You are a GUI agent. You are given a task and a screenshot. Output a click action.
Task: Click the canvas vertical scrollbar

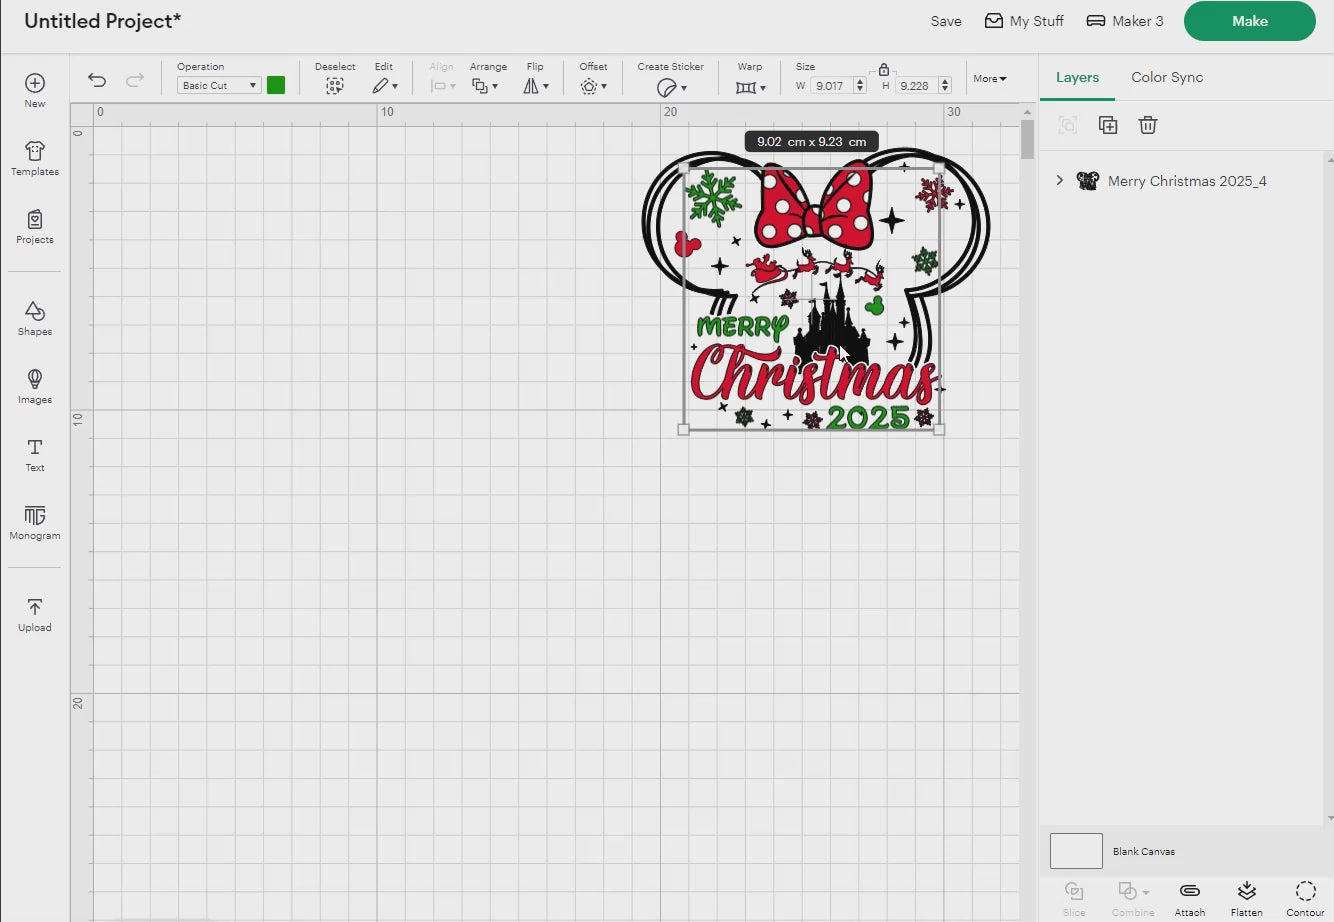pyautogui.click(x=1027, y=139)
